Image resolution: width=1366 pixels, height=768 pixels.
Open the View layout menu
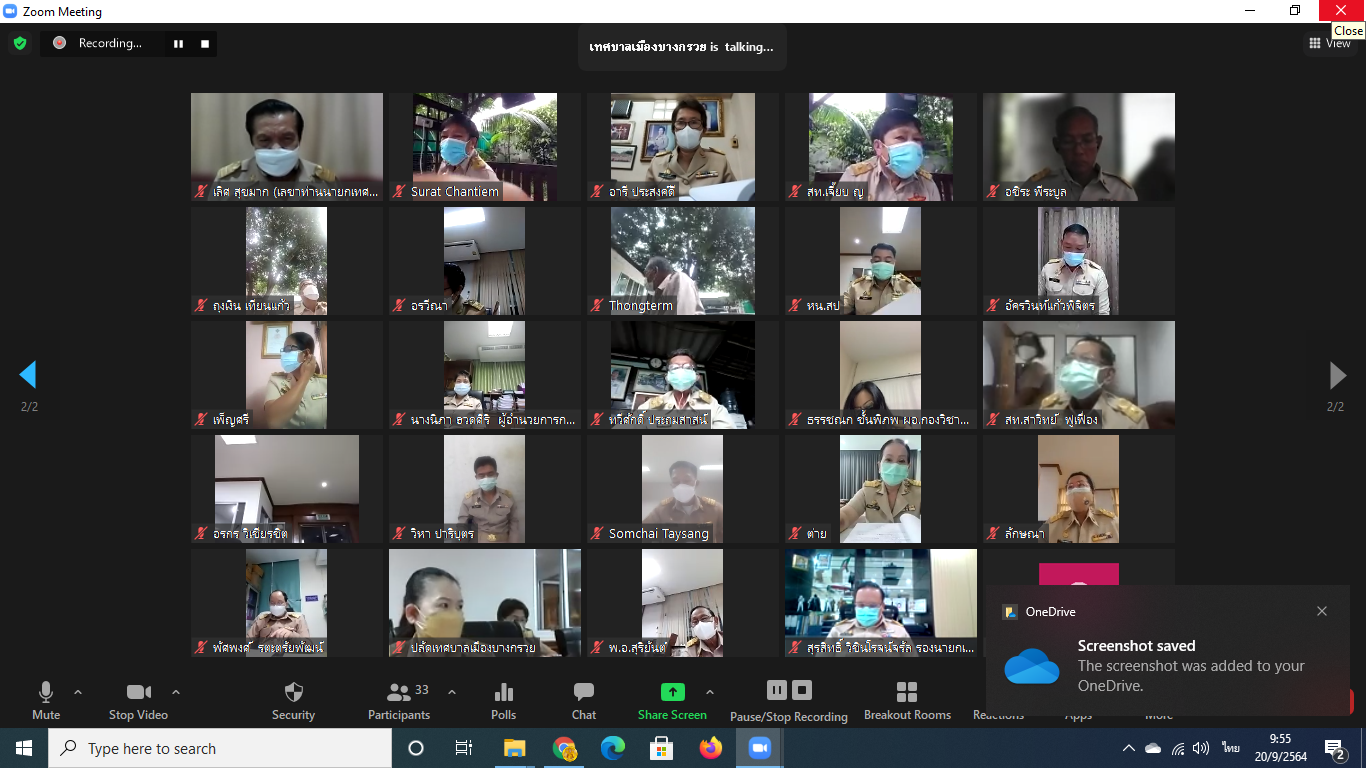(1330, 43)
